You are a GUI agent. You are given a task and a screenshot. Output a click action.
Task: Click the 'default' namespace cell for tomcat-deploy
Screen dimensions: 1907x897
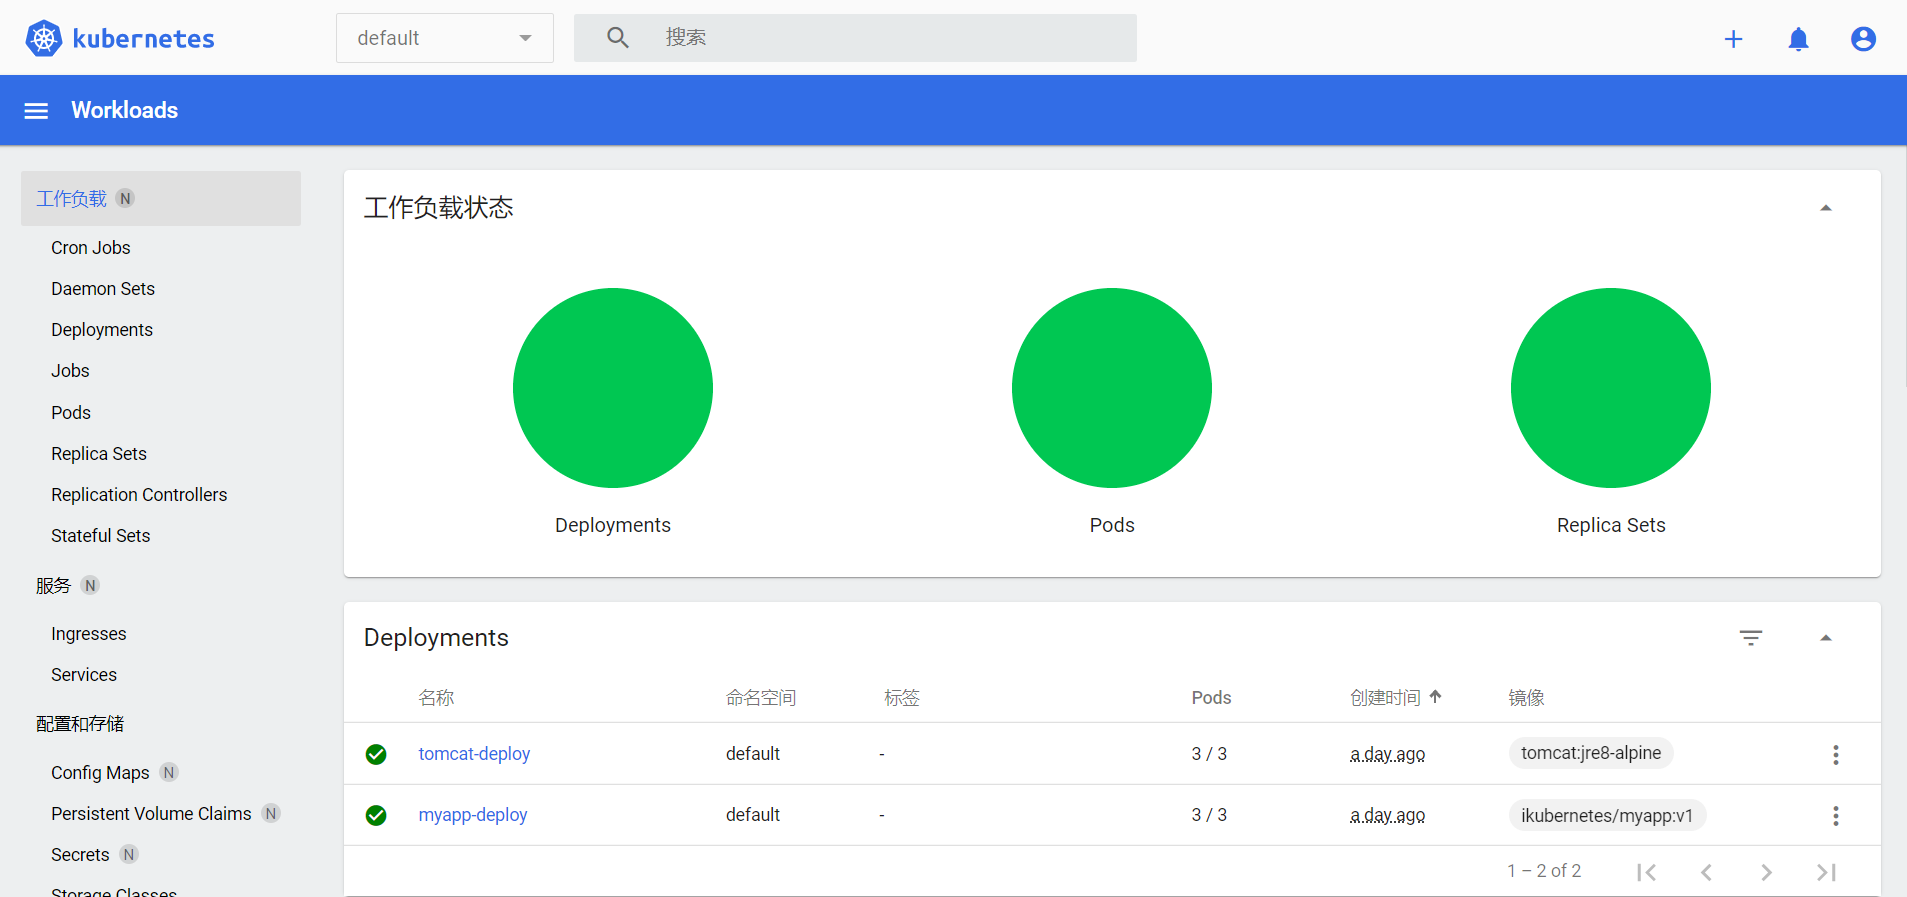coord(753,754)
